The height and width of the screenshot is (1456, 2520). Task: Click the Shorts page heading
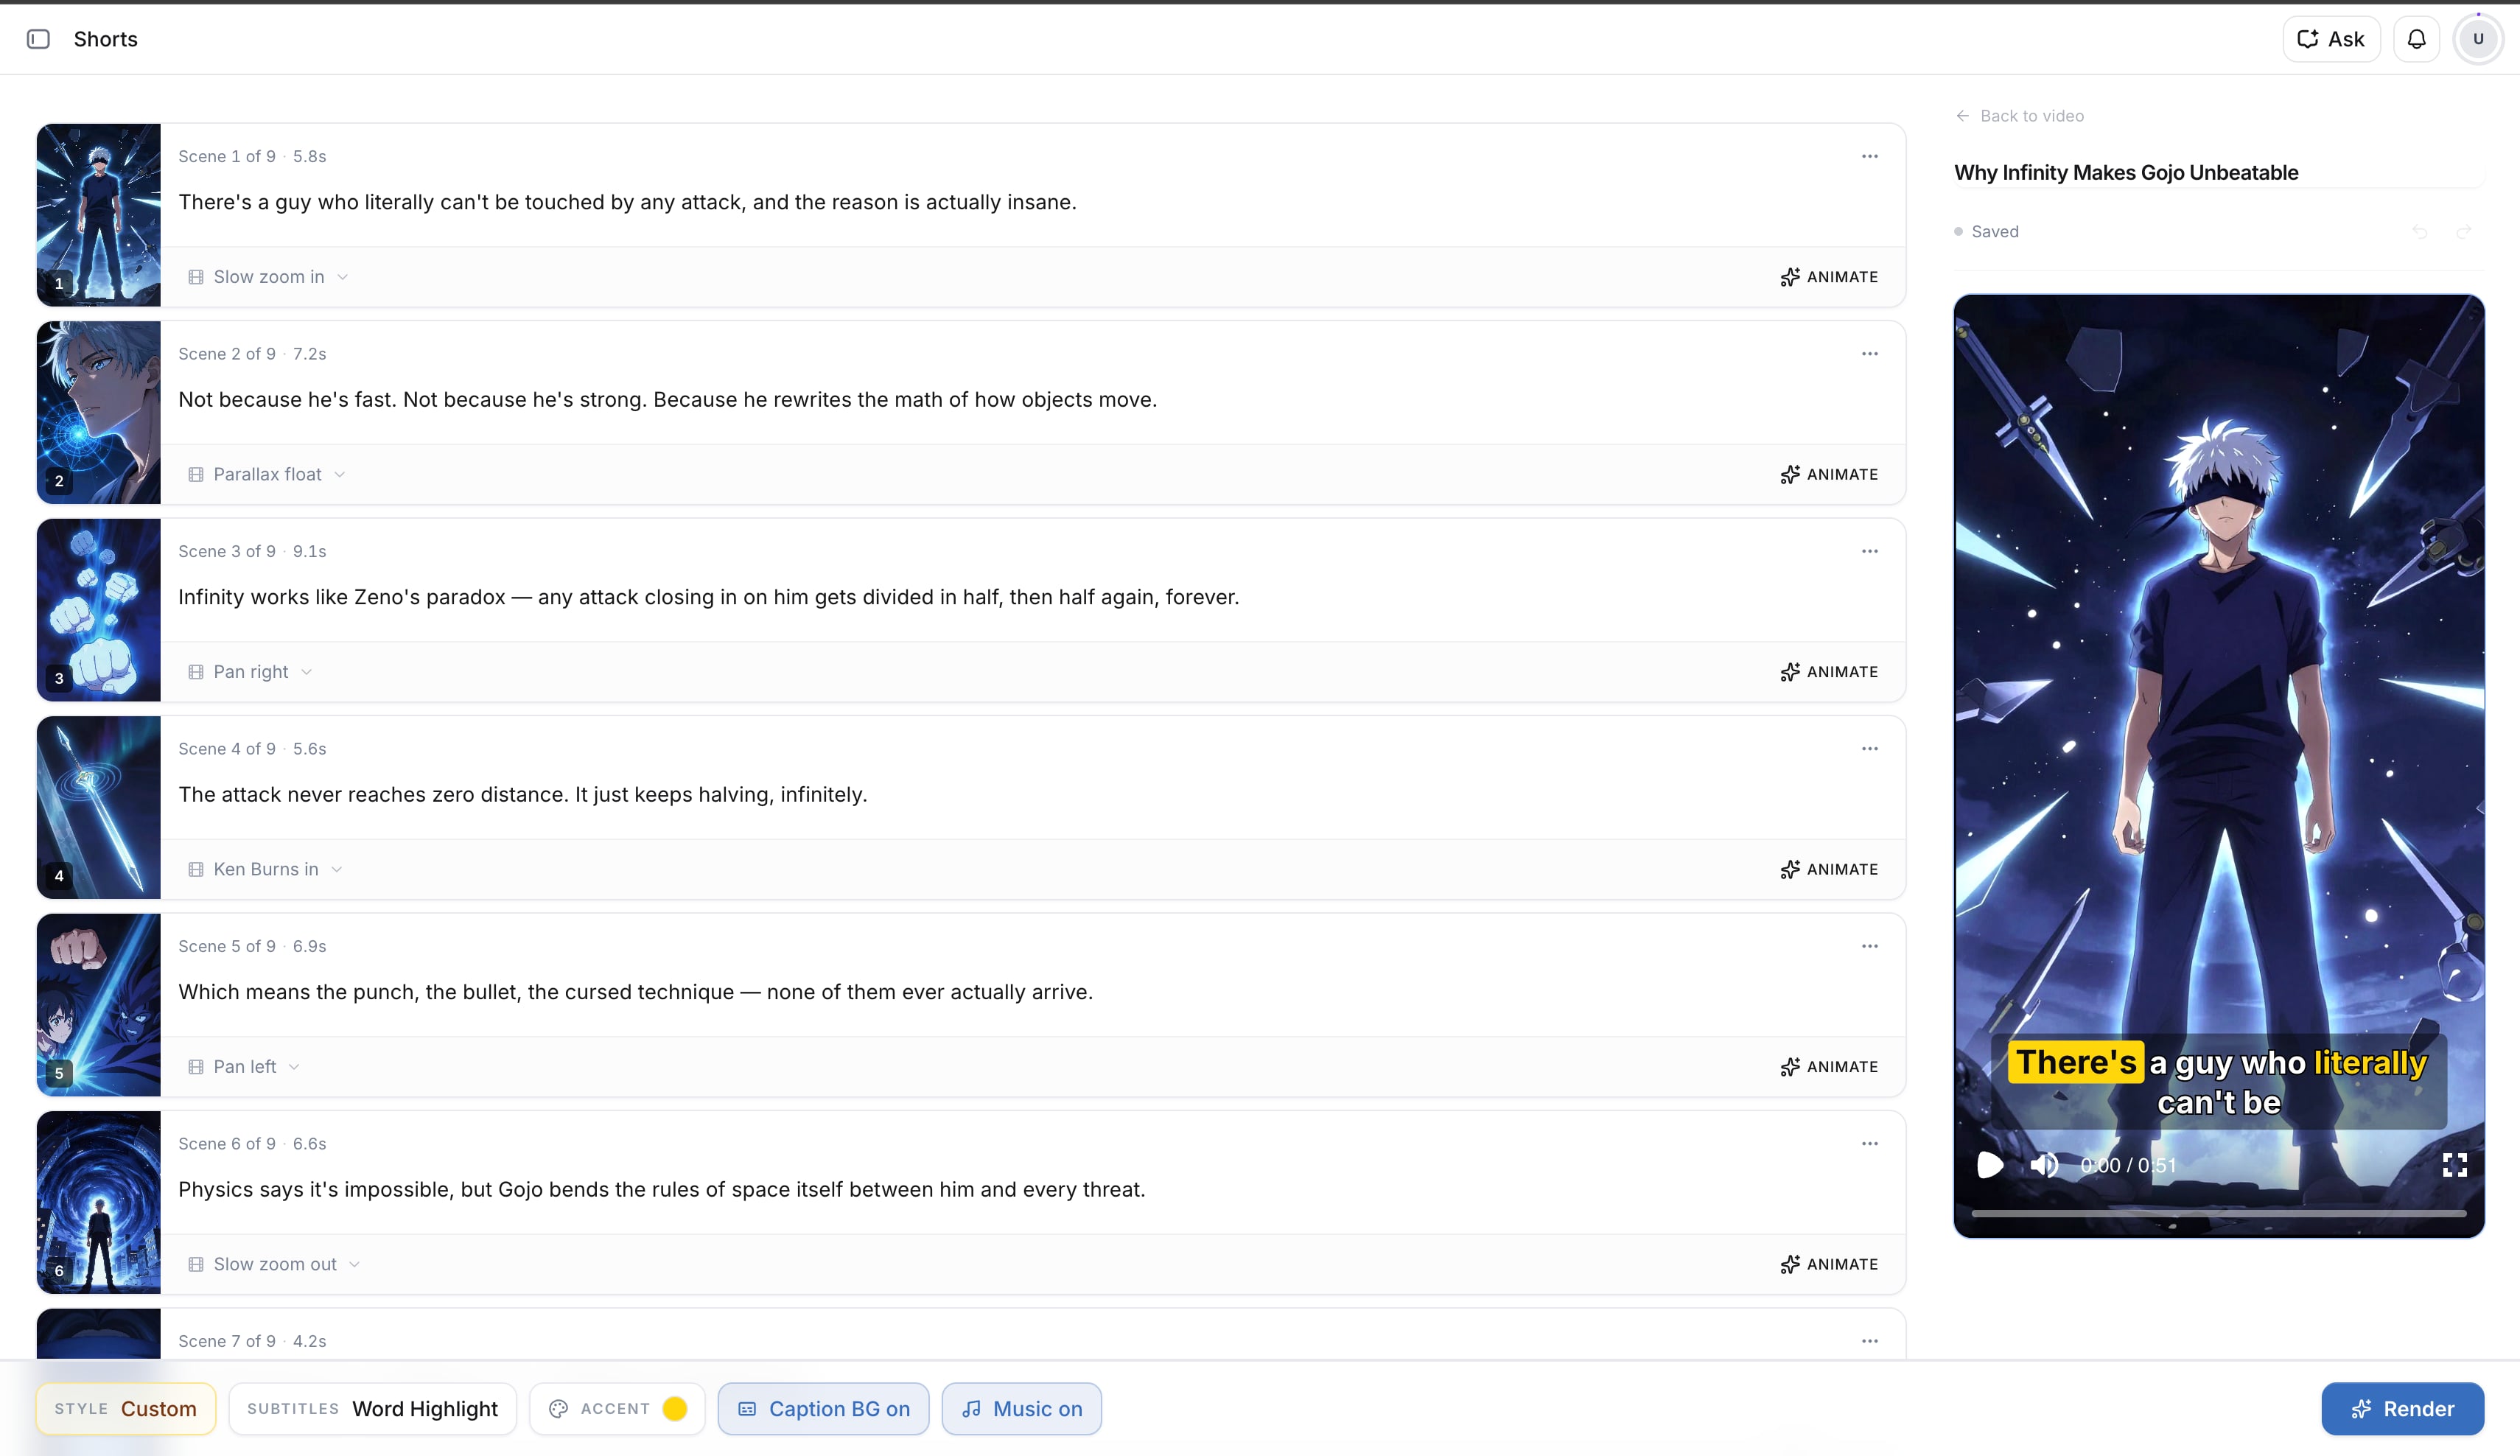click(x=106, y=39)
